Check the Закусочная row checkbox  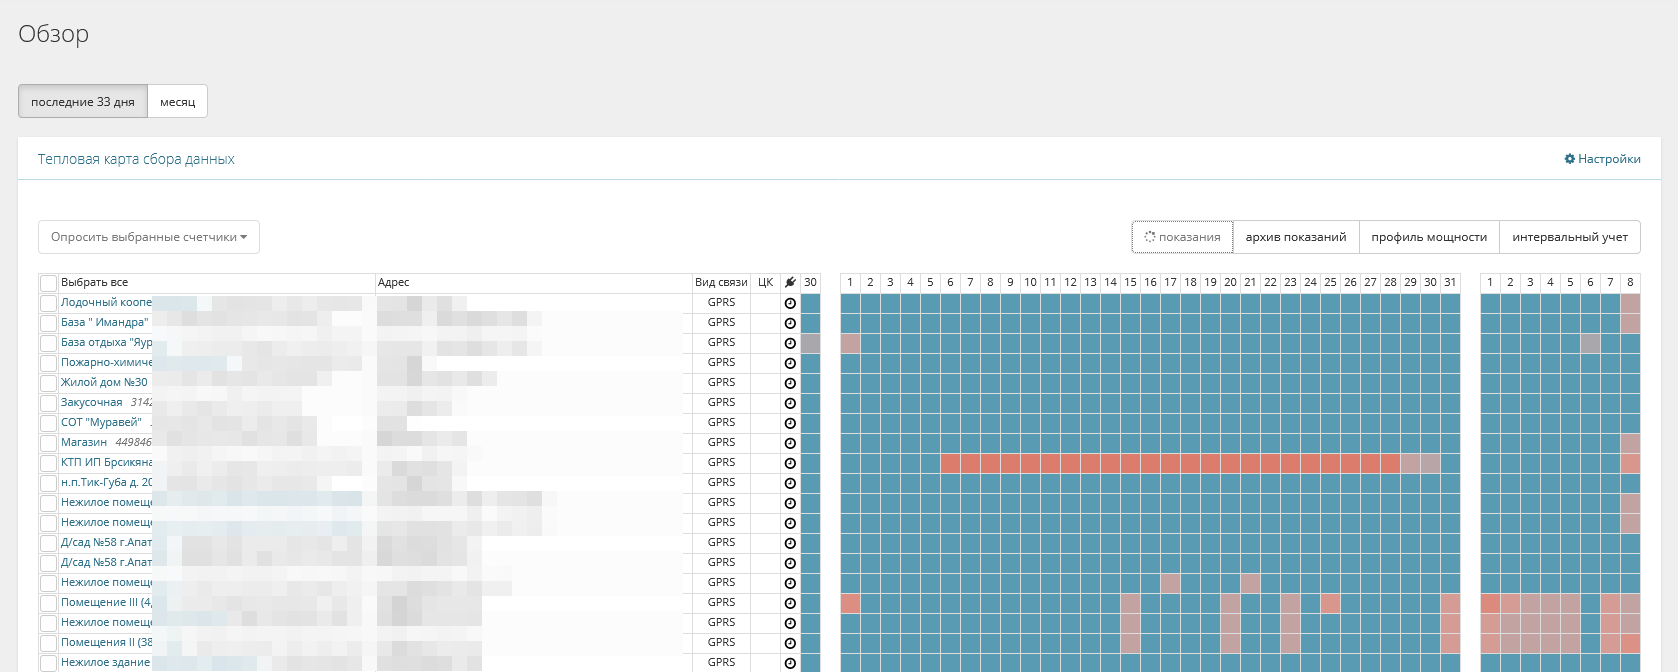point(48,403)
